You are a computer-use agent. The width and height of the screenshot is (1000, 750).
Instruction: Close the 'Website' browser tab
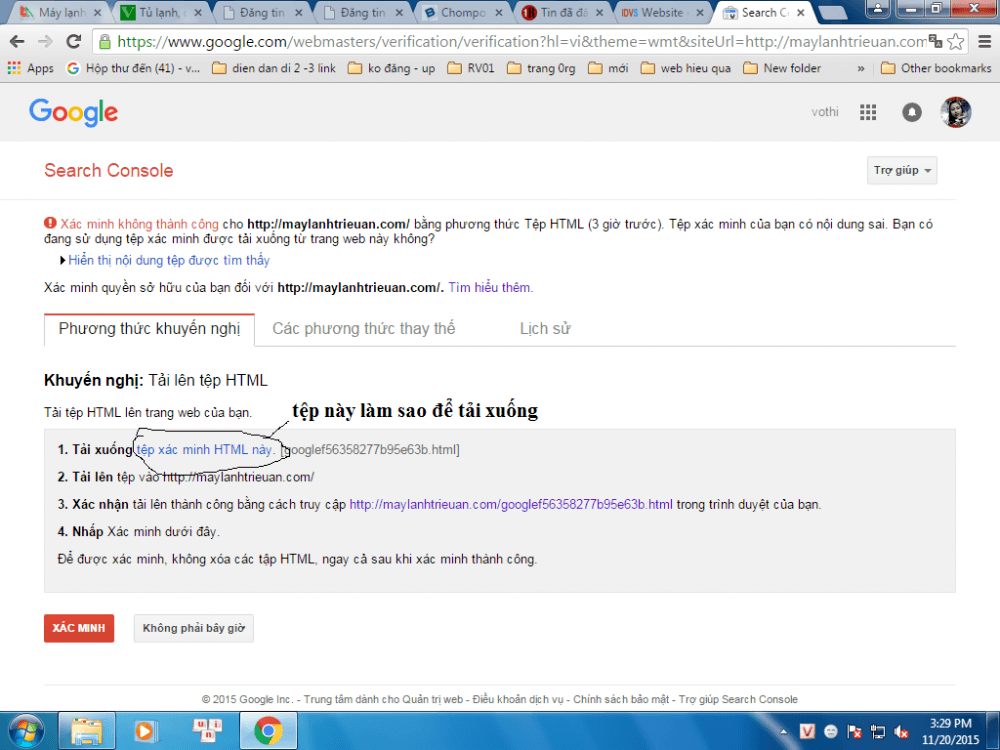tap(700, 13)
